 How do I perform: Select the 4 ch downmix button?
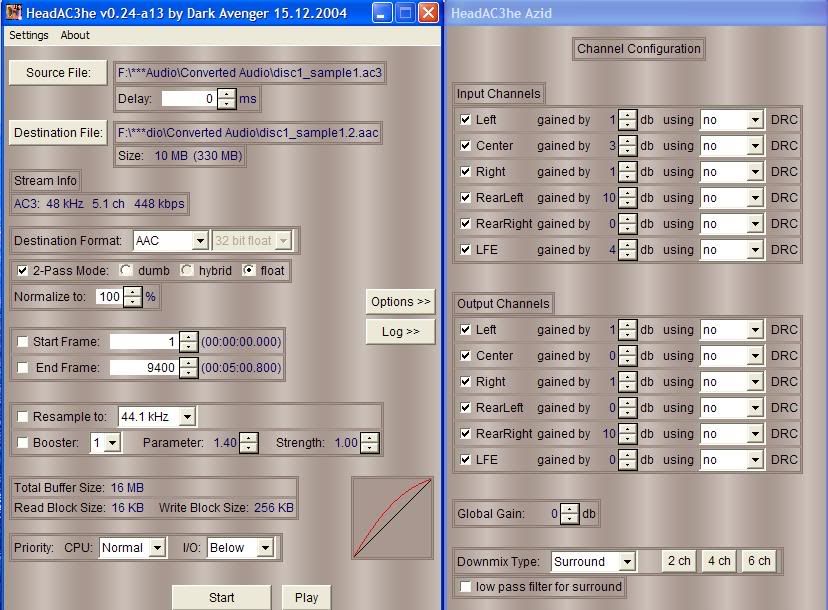click(x=719, y=561)
